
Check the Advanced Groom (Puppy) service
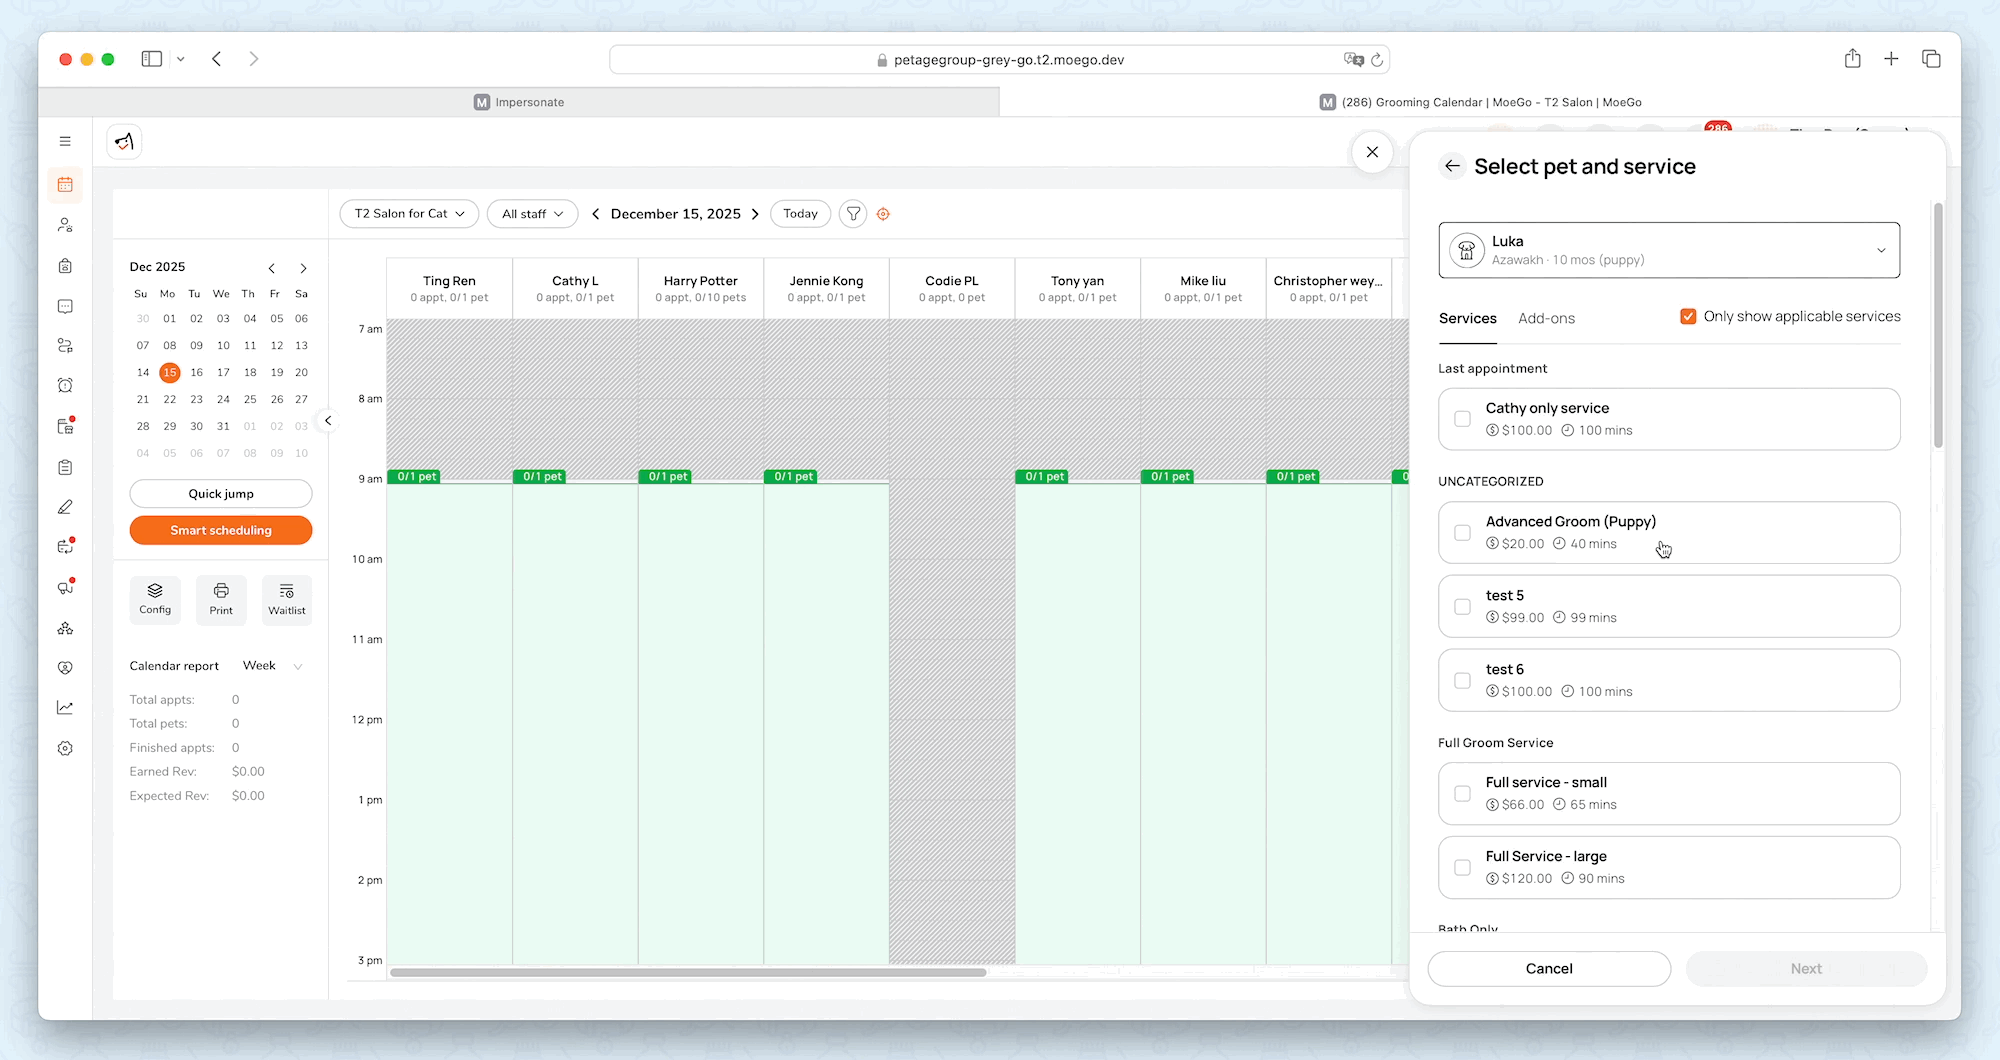tap(1463, 533)
